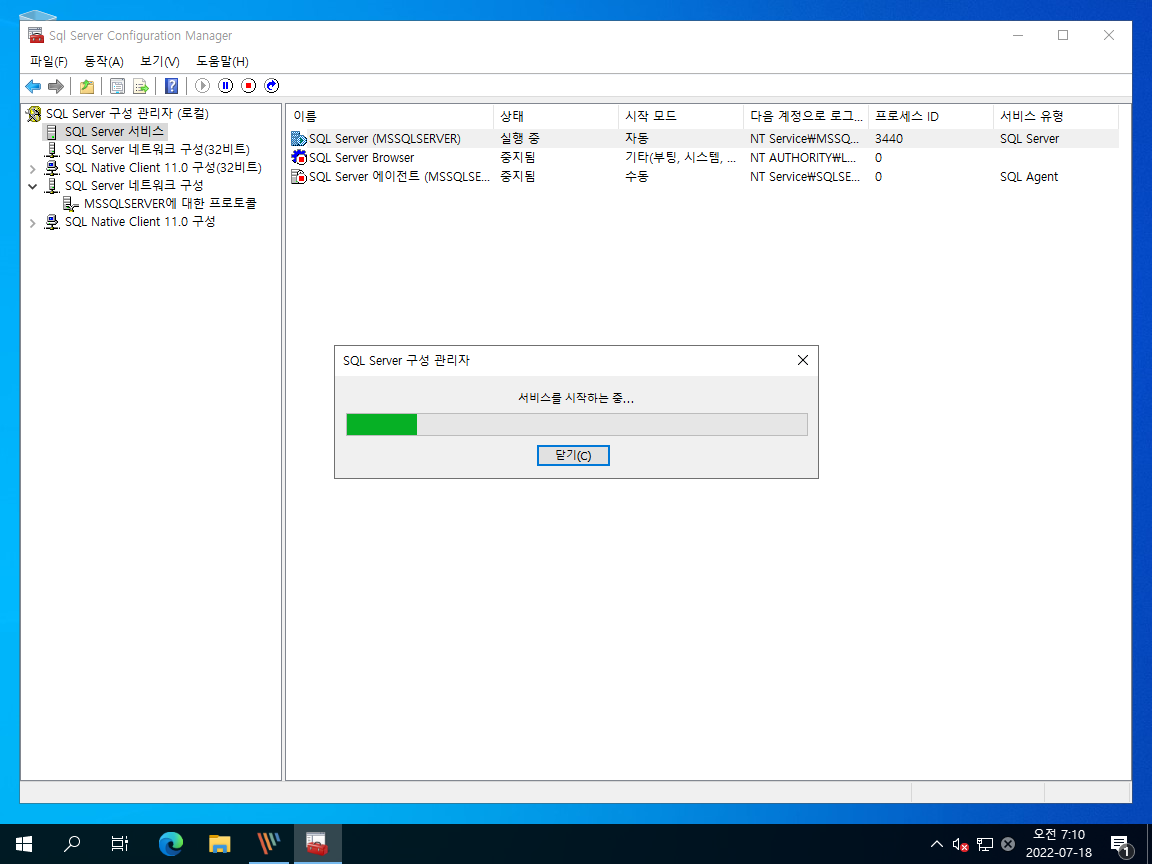Viewport: 1152px width, 864px height.
Task: Open the 도움말(H) menu
Action: [x=222, y=62]
